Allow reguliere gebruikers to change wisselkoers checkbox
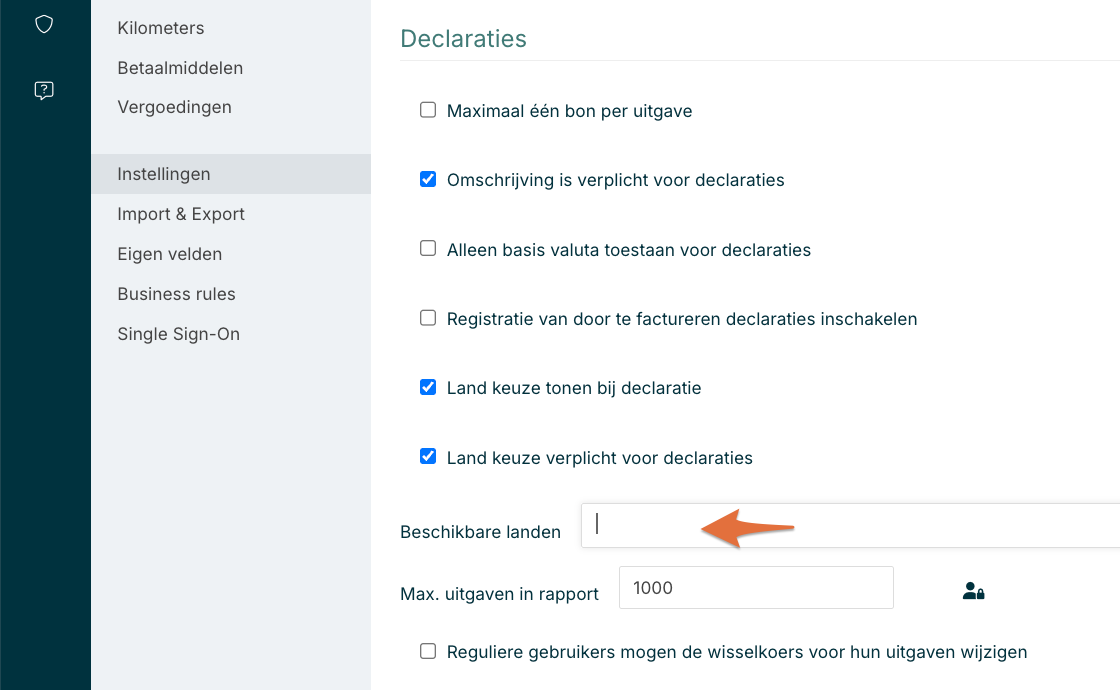The height and width of the screenshot is (690, 1120). point(428,651)
